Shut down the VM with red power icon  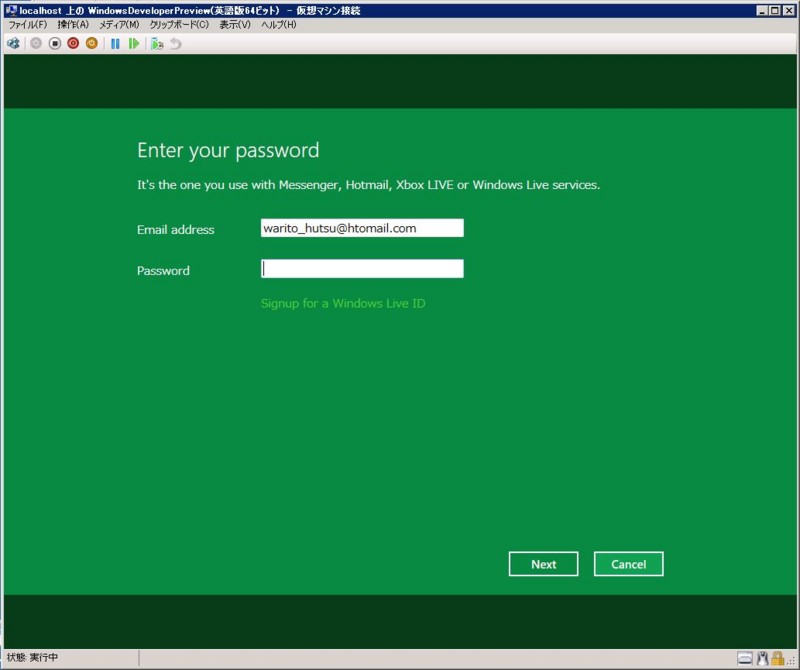click(x=73, y=44)
